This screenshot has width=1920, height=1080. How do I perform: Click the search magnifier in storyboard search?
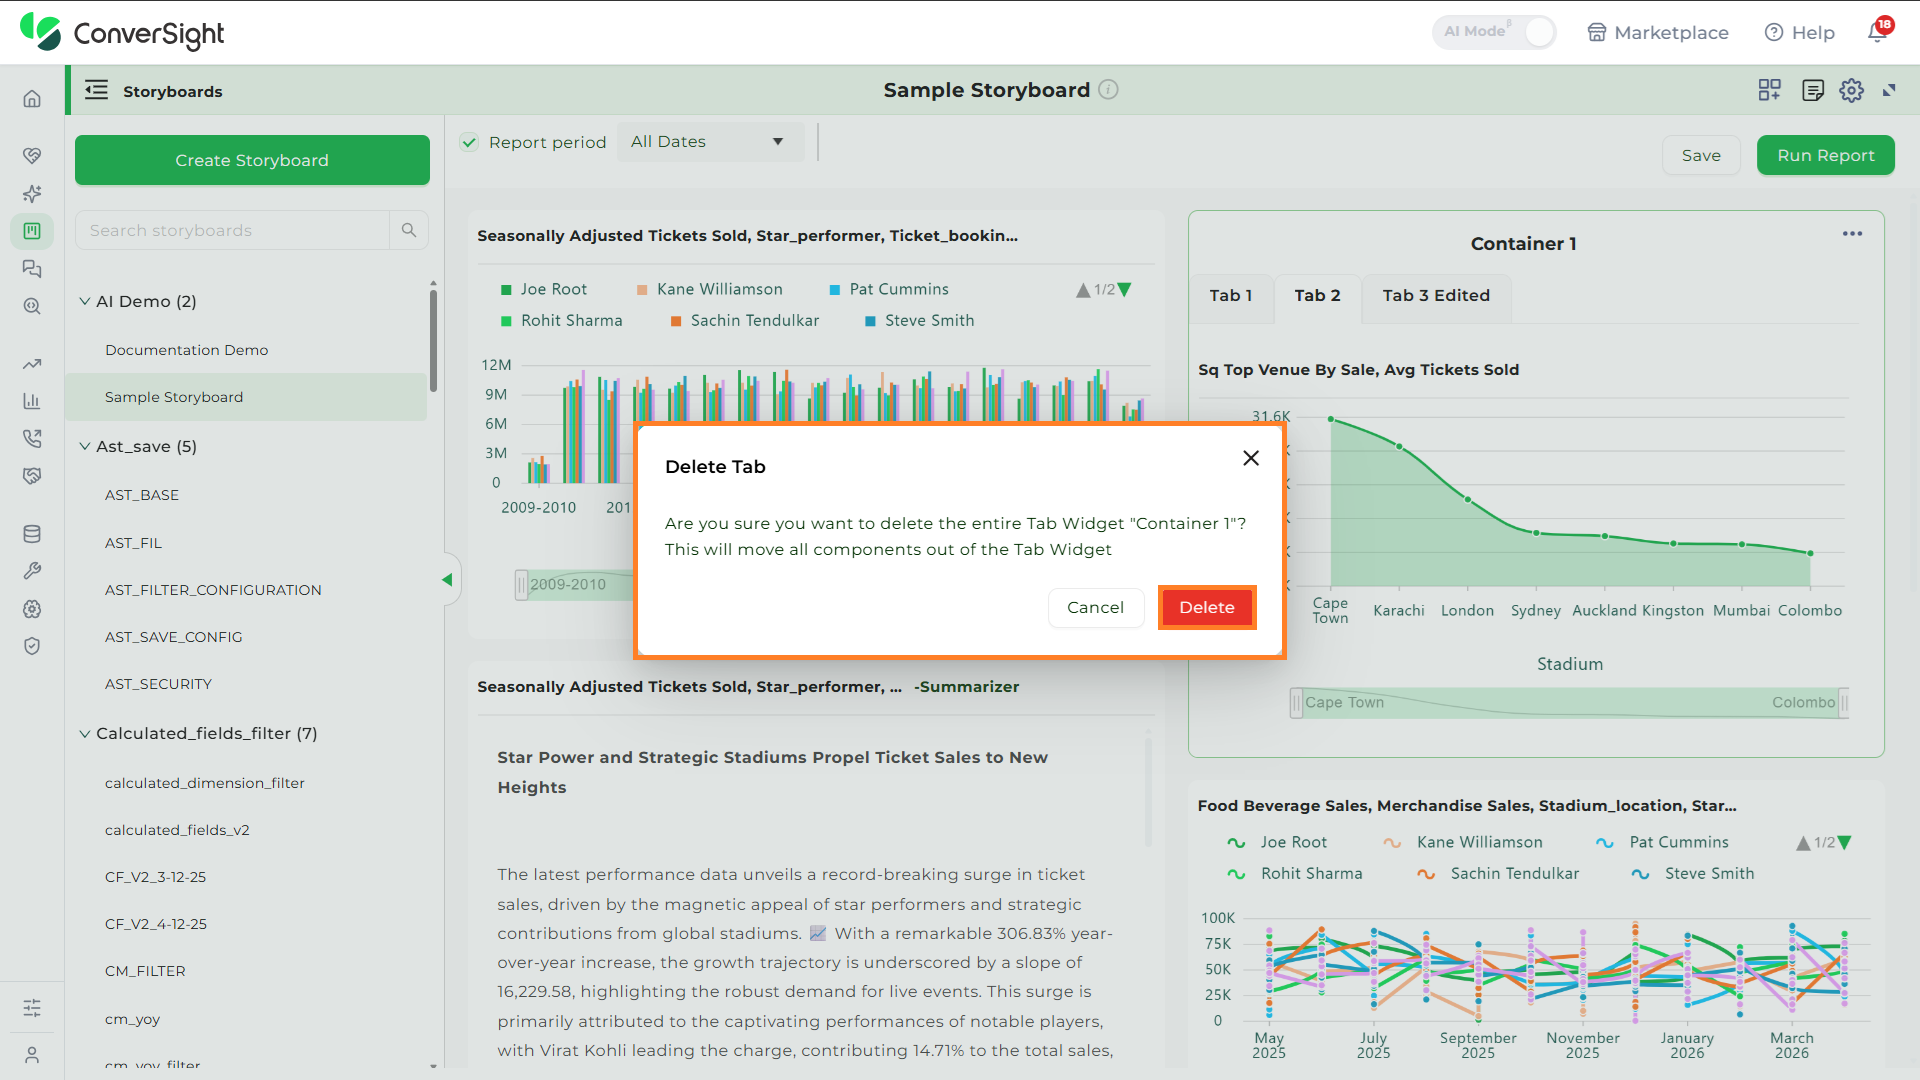(x=409, y=230)
